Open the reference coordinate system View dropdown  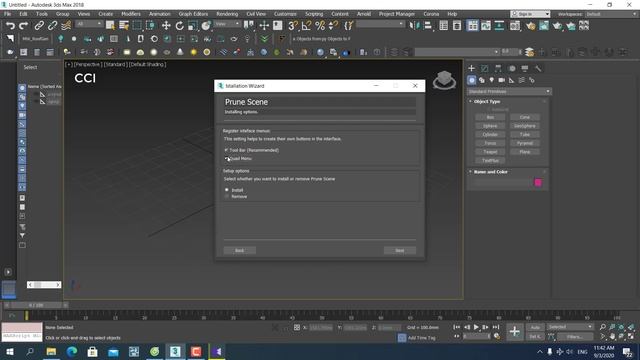click(227, 24)
